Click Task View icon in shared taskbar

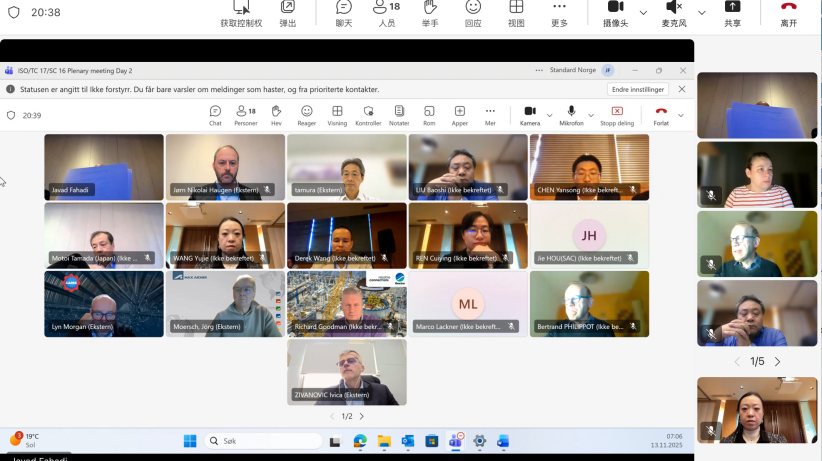click(335, 442)
